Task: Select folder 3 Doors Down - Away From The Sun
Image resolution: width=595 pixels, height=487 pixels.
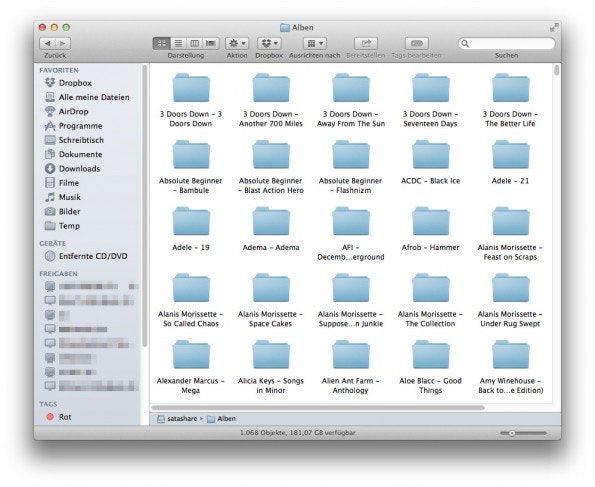Action: 351,101
